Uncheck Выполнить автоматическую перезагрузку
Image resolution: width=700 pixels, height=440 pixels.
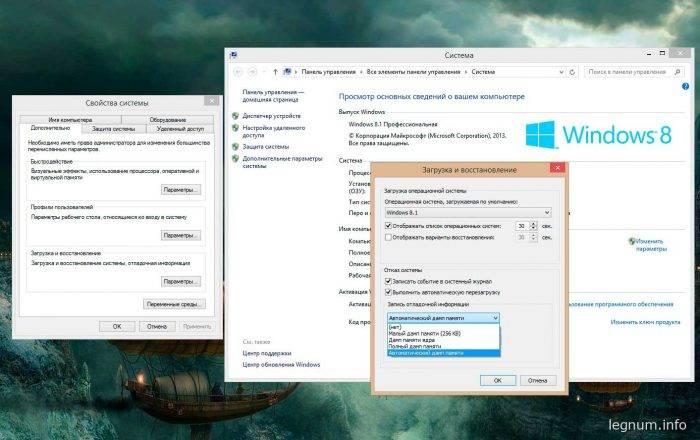(x=388, y=292)
